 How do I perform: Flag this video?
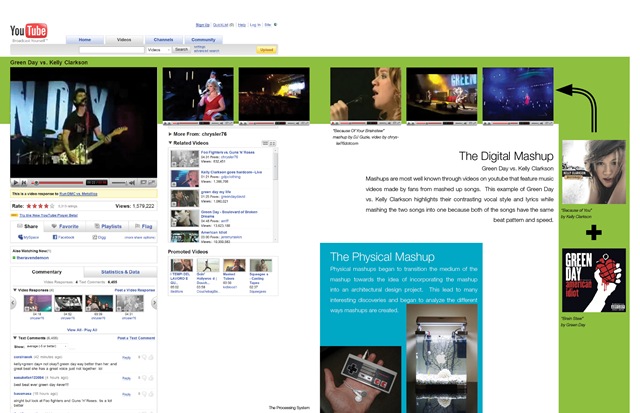coord(143,226)
